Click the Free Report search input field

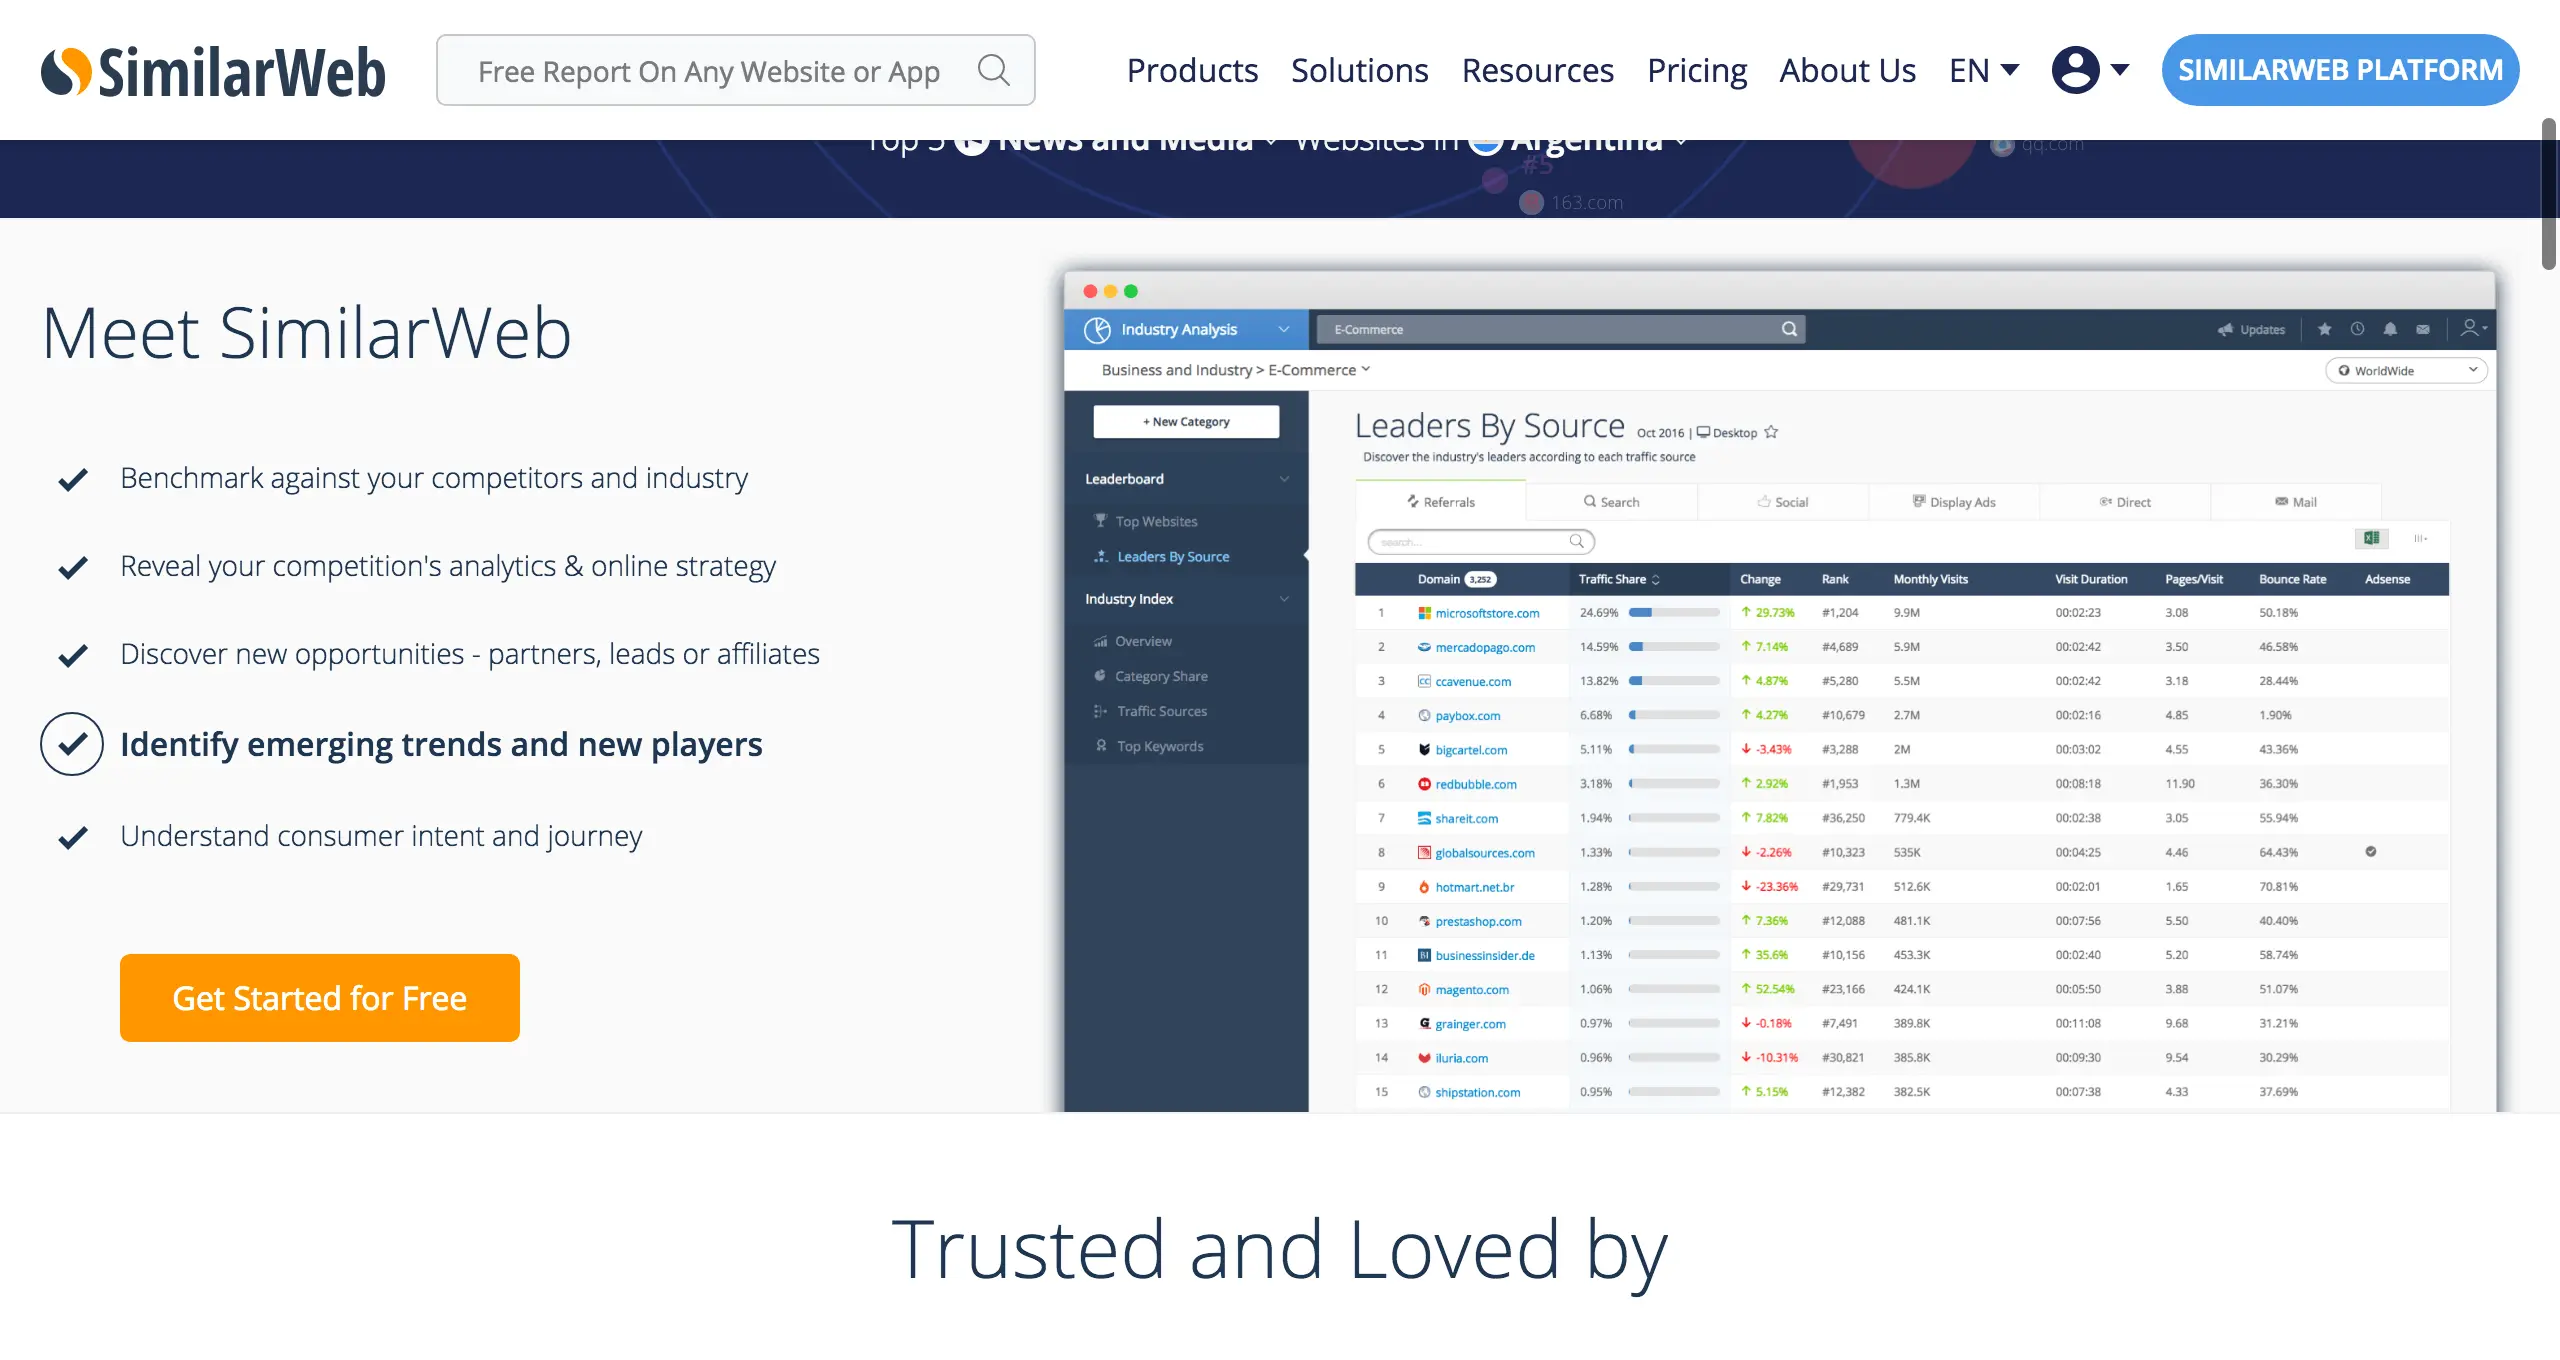708,71
